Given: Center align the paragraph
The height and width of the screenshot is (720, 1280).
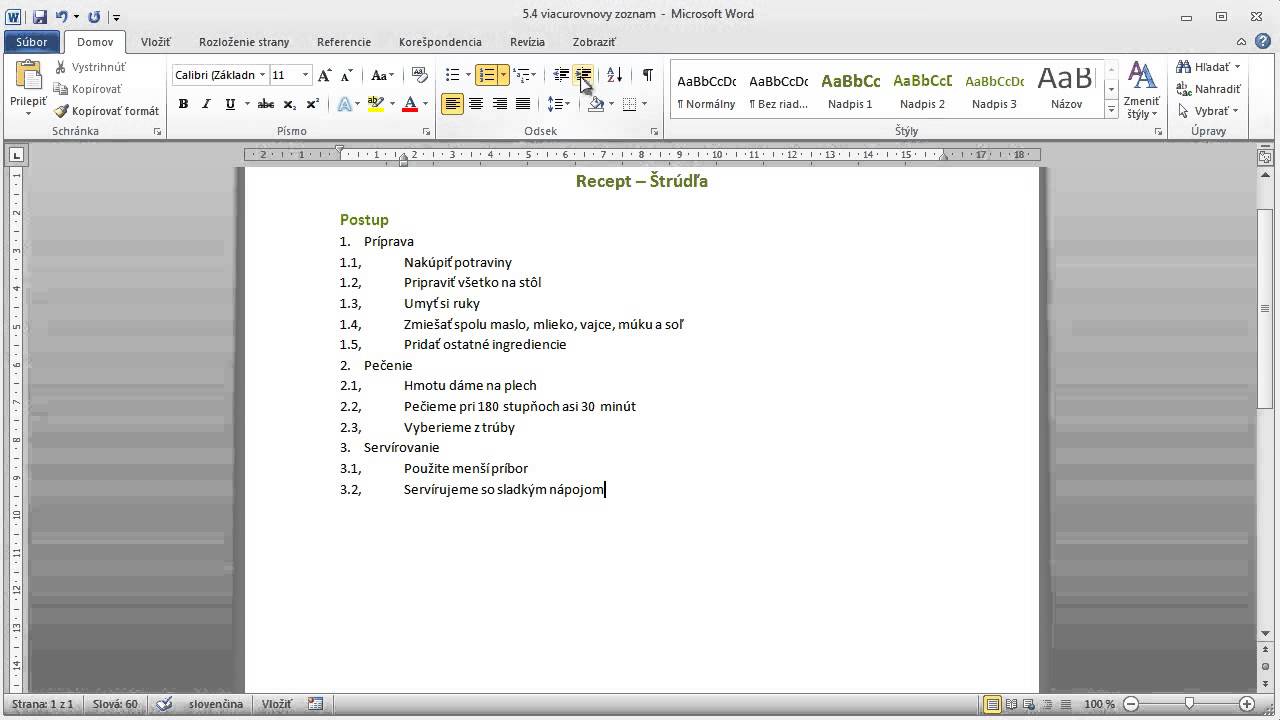Looking at the screenshot, I should pos(476,104).
